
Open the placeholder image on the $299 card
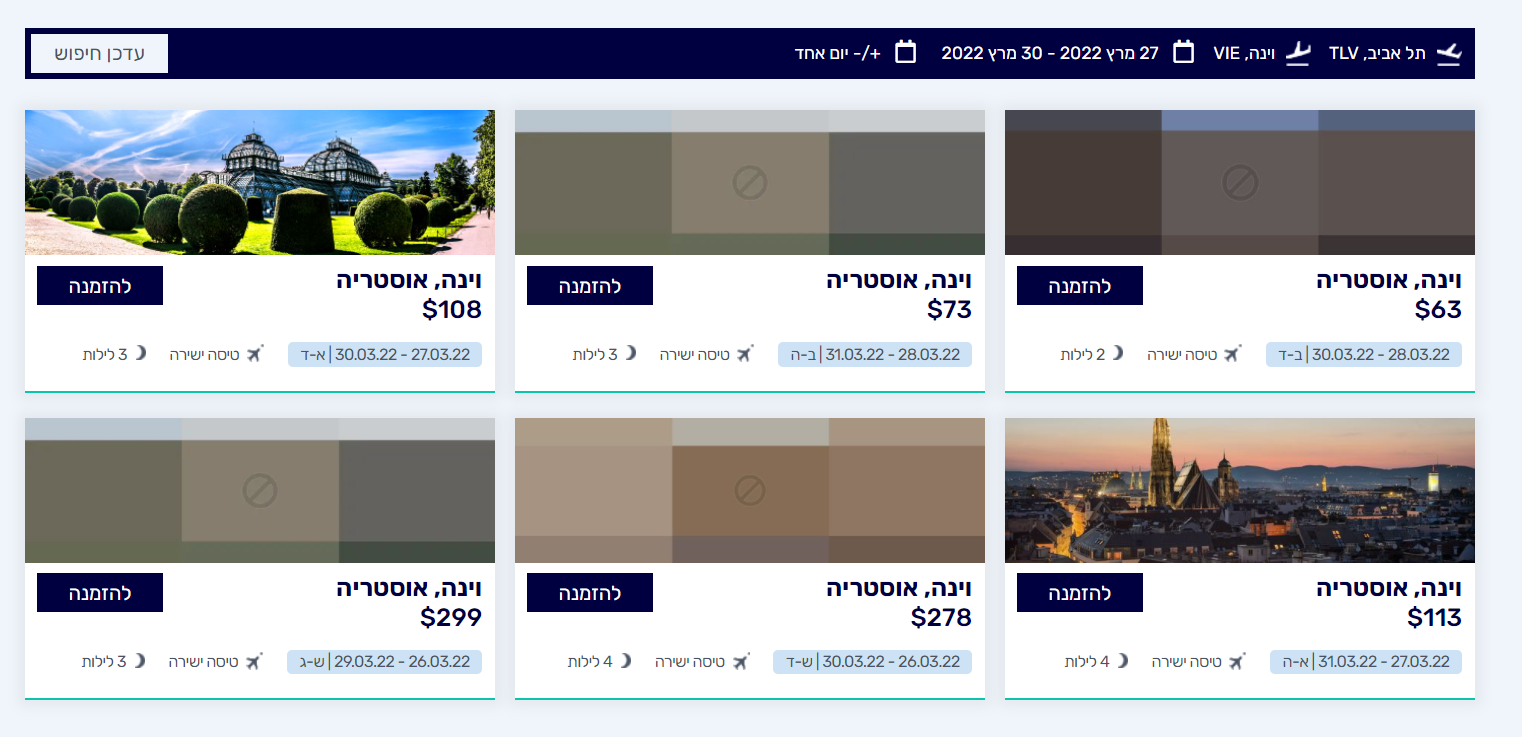point(260,490)
